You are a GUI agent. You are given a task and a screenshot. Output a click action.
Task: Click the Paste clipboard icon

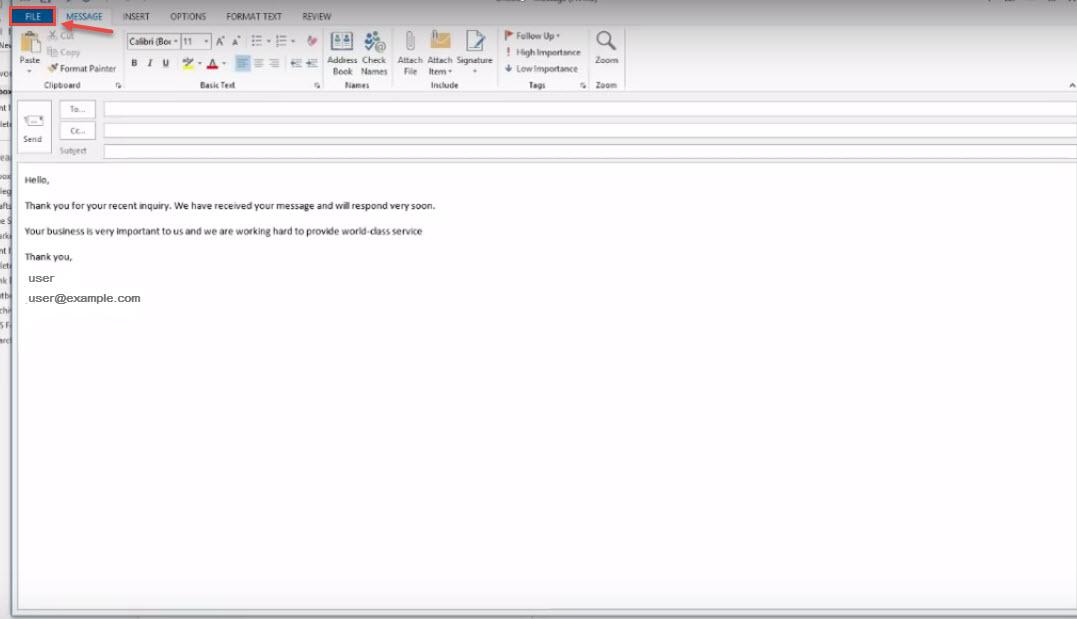click(x=30, y=43)
